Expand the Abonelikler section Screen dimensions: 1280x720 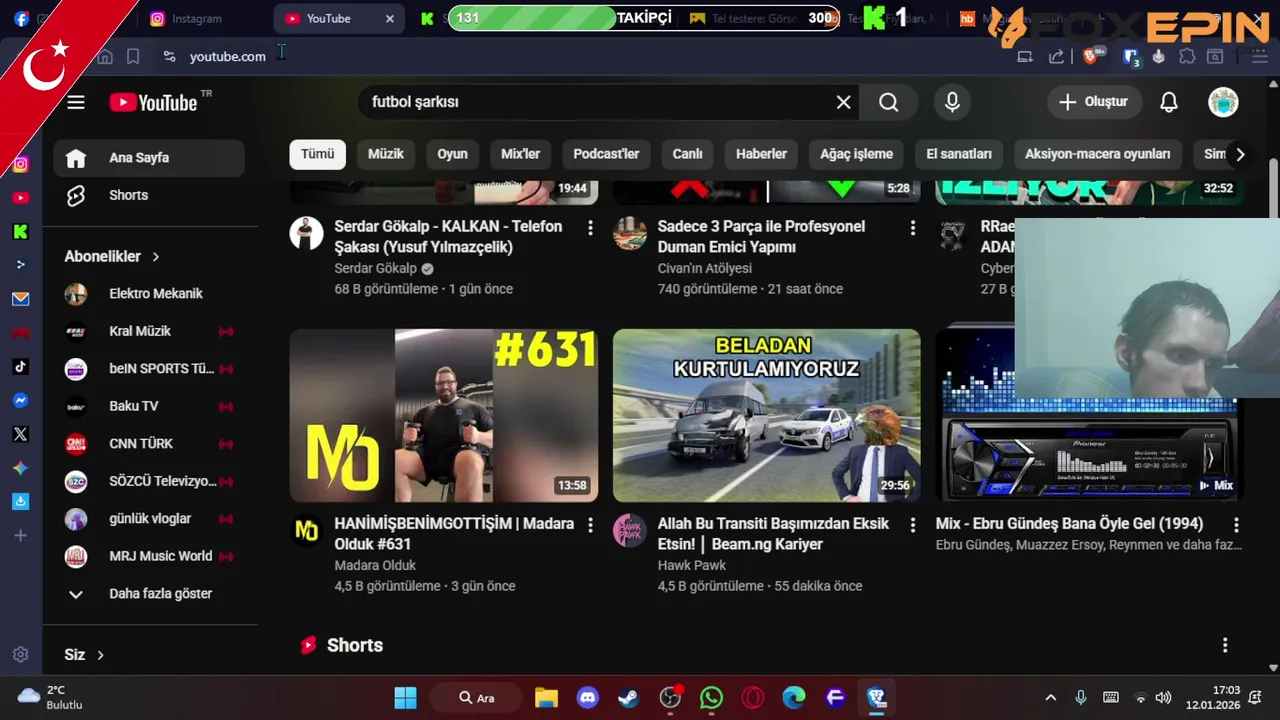[113, 256]
